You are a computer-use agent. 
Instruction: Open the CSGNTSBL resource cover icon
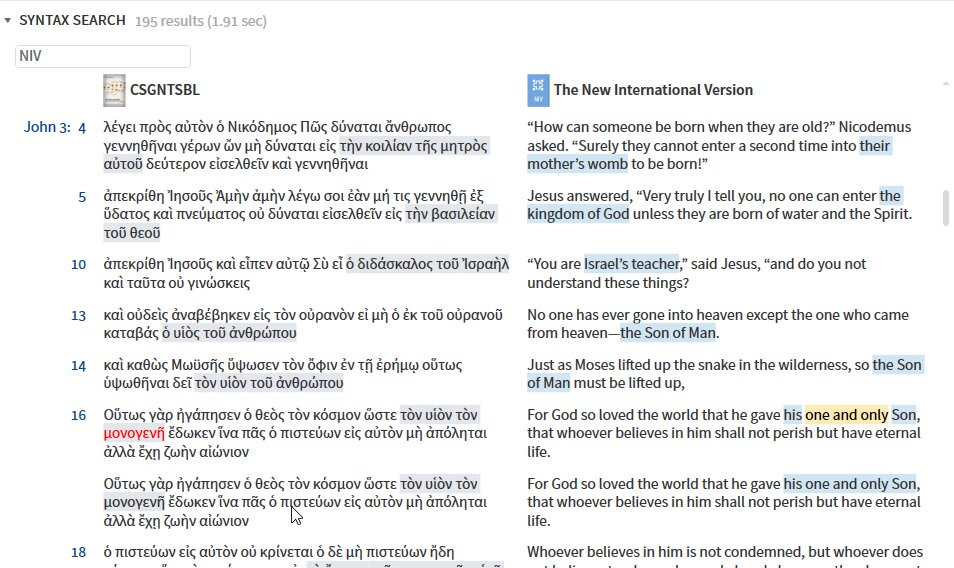coord(114,90)
